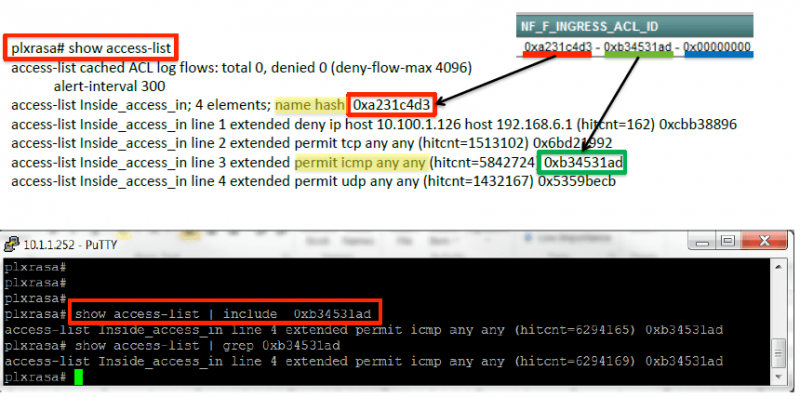Screen dimensions: 800x397
Task: Click the terminal scrollbar thumb
Action: click(x=779, y=354)
